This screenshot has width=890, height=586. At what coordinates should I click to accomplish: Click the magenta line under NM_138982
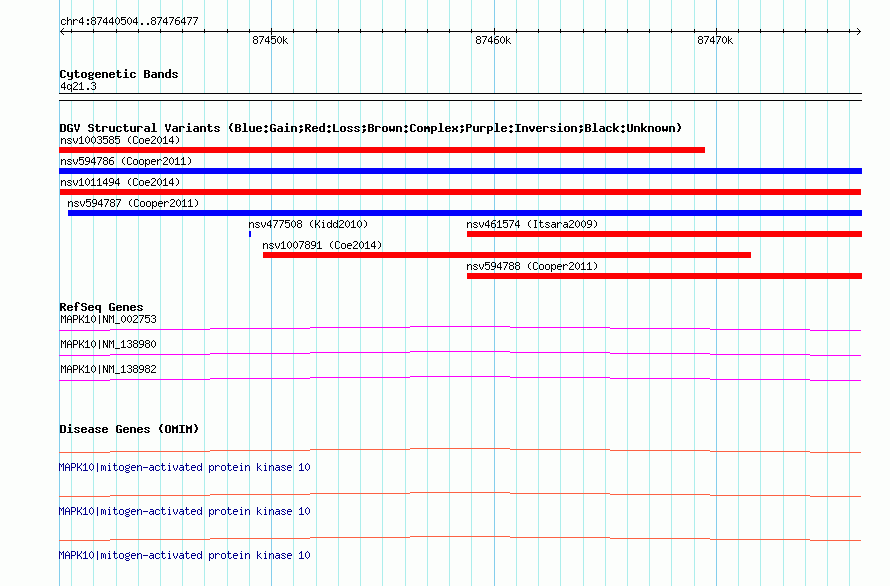coord(460,378)
